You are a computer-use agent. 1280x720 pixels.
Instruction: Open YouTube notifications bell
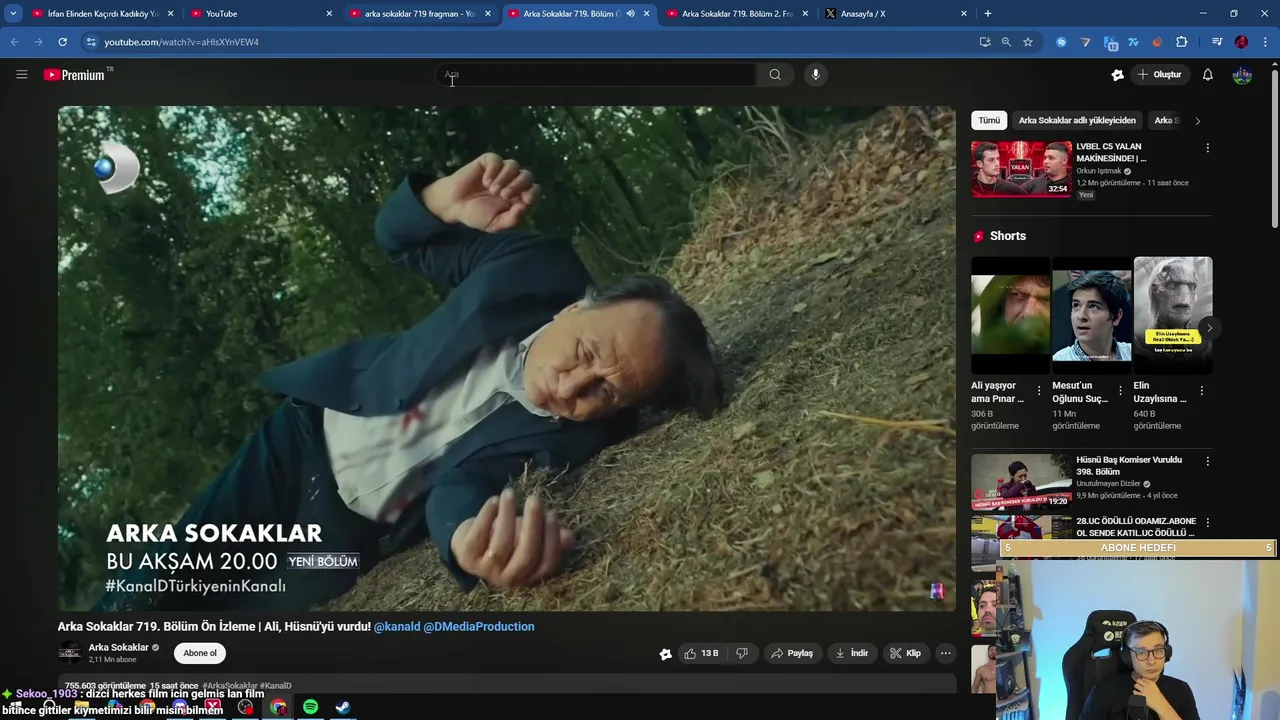(x=1208, y=74)
